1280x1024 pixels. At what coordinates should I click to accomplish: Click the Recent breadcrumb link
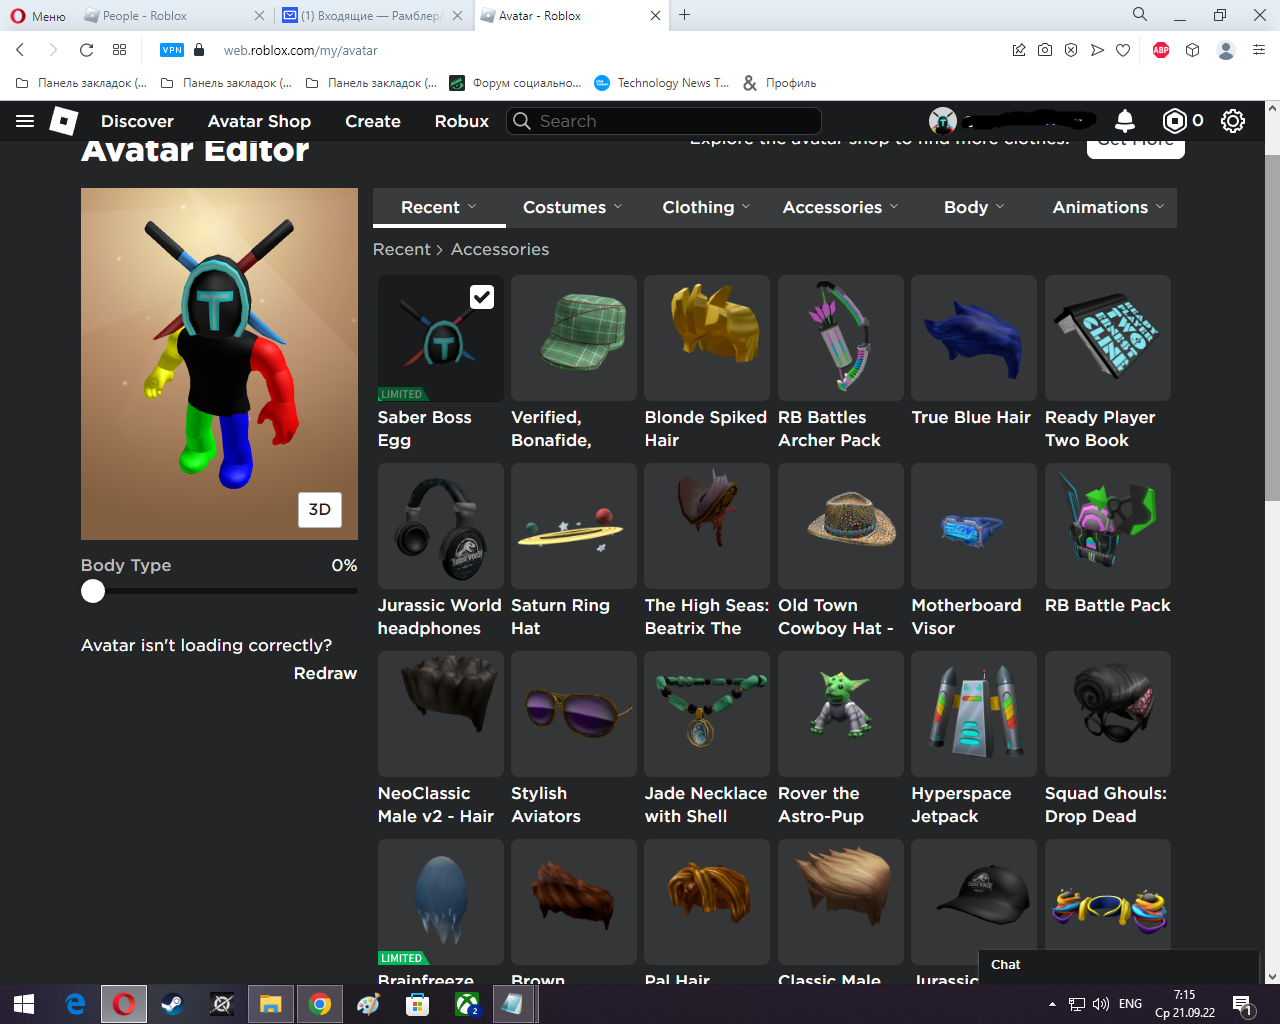(x=402, y=249)
